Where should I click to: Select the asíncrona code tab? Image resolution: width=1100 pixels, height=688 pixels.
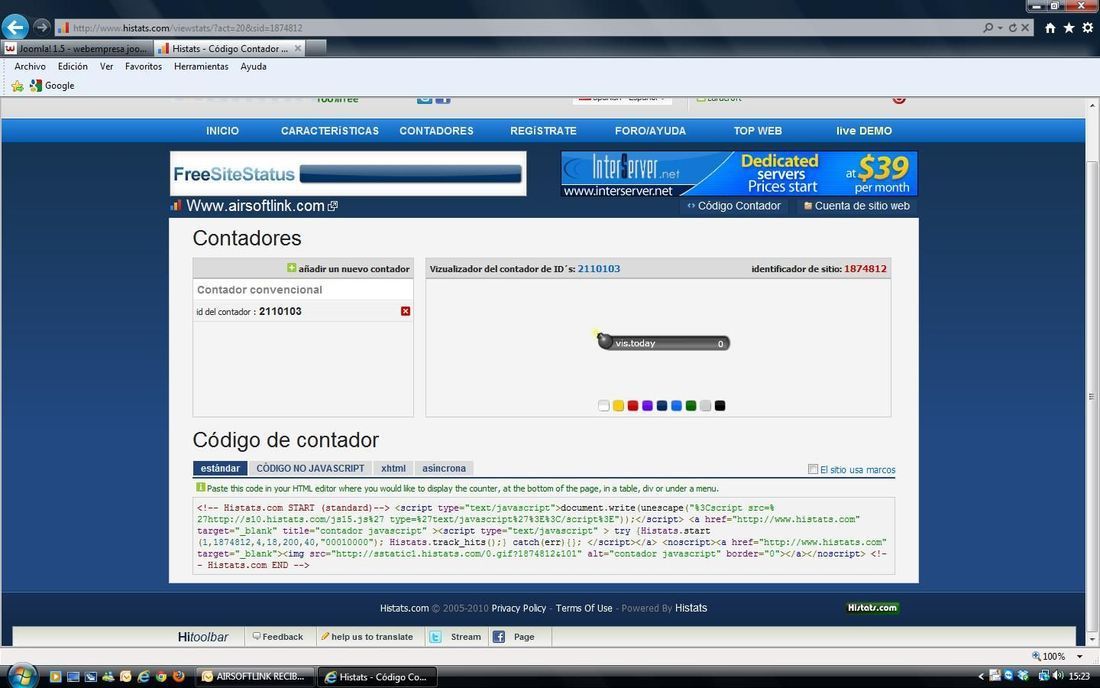444,468
